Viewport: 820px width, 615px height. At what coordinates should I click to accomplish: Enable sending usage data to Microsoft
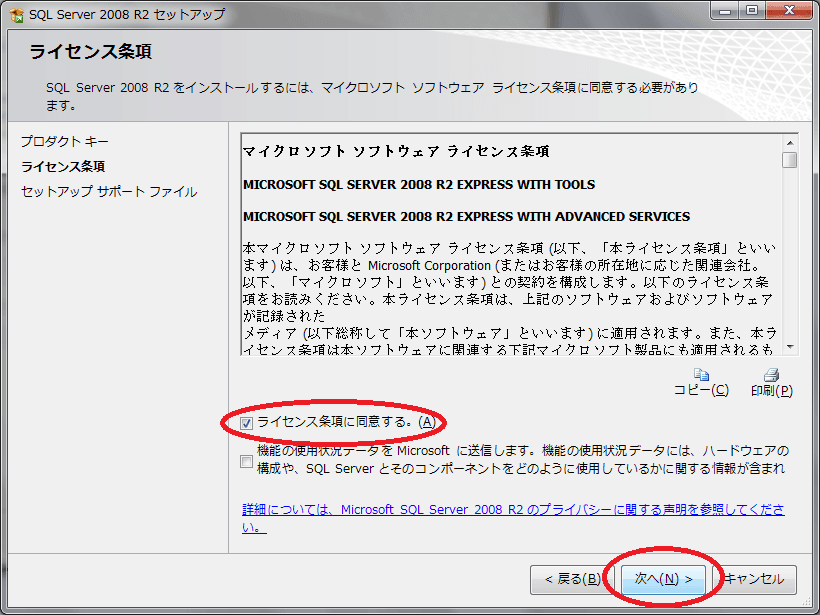(x=246, y=461)
